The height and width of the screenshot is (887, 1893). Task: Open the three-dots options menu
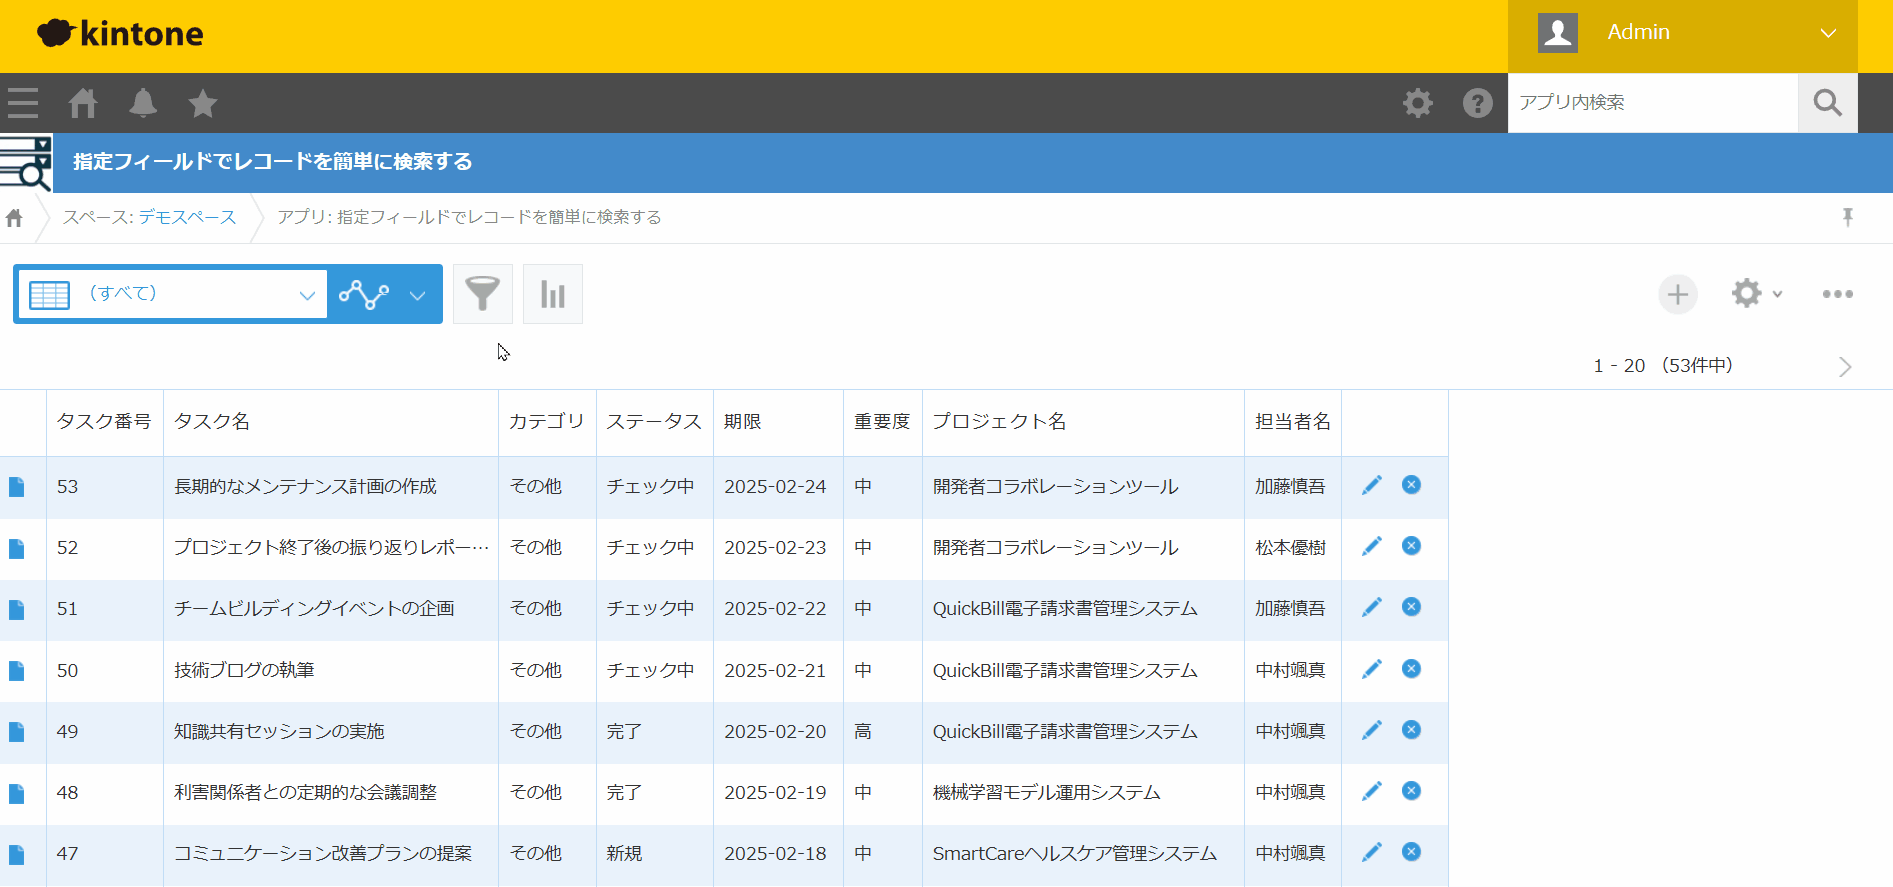pyautogui.click(x=1837, y=294)
